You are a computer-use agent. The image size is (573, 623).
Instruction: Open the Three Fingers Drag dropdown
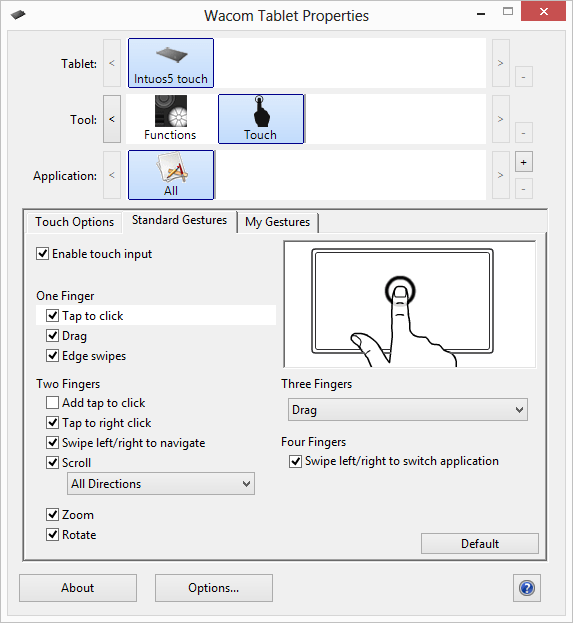point(408,410)
